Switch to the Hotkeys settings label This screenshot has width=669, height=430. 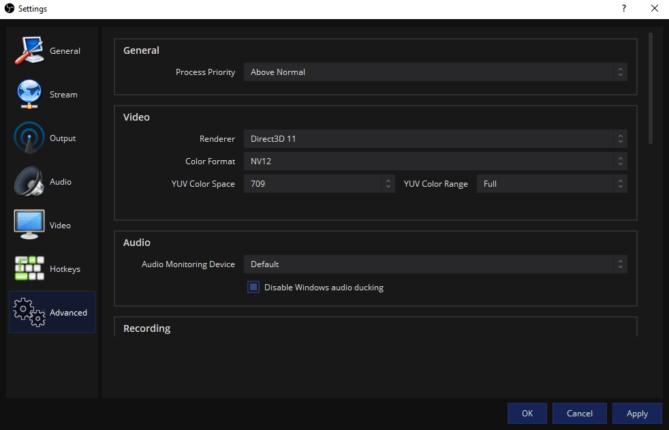(x=65, y=269)
